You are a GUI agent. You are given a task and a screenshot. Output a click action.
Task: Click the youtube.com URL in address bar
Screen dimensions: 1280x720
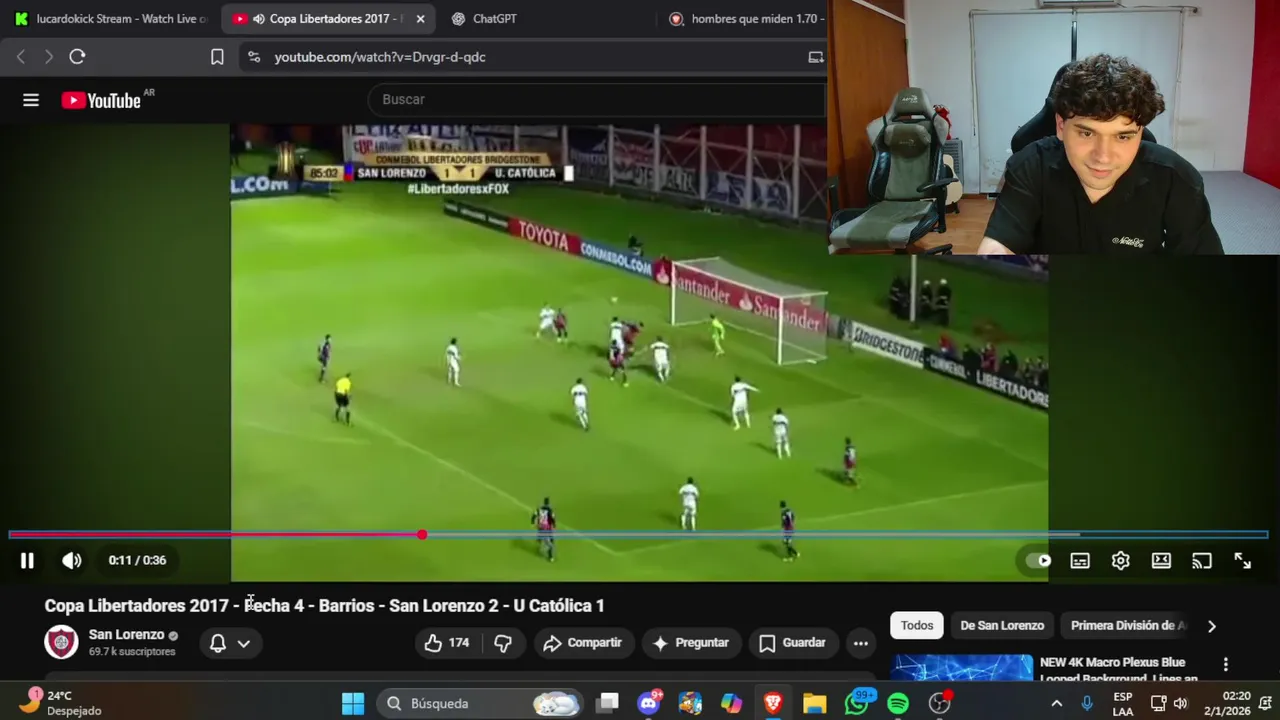tap(380, 57)
